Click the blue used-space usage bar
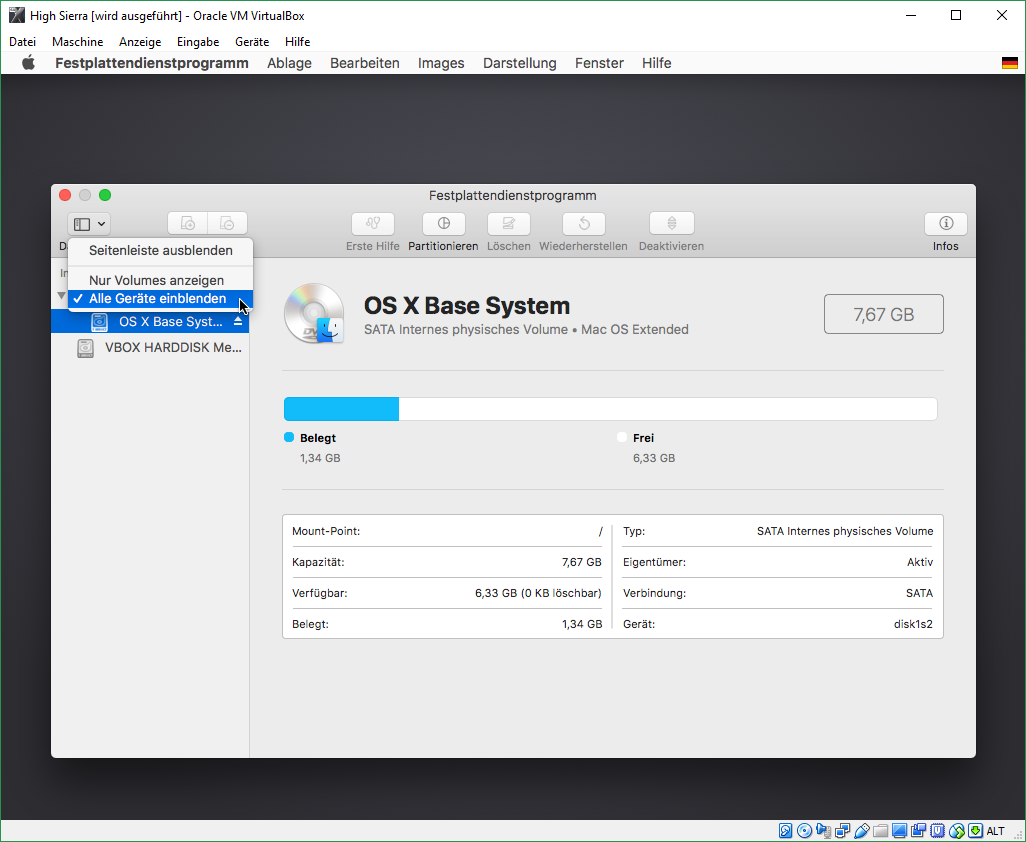Screen dimensions: 1026x842 coord(341,409)
